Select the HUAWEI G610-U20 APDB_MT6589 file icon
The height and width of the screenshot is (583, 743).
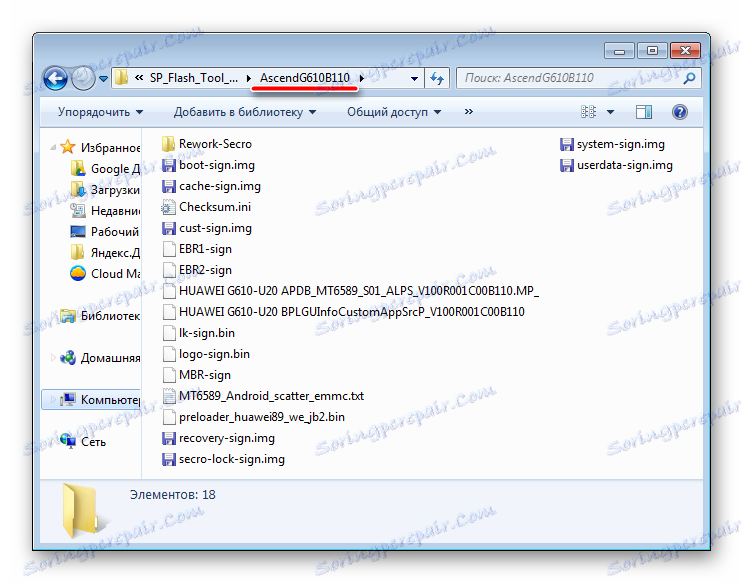(169, 291)
